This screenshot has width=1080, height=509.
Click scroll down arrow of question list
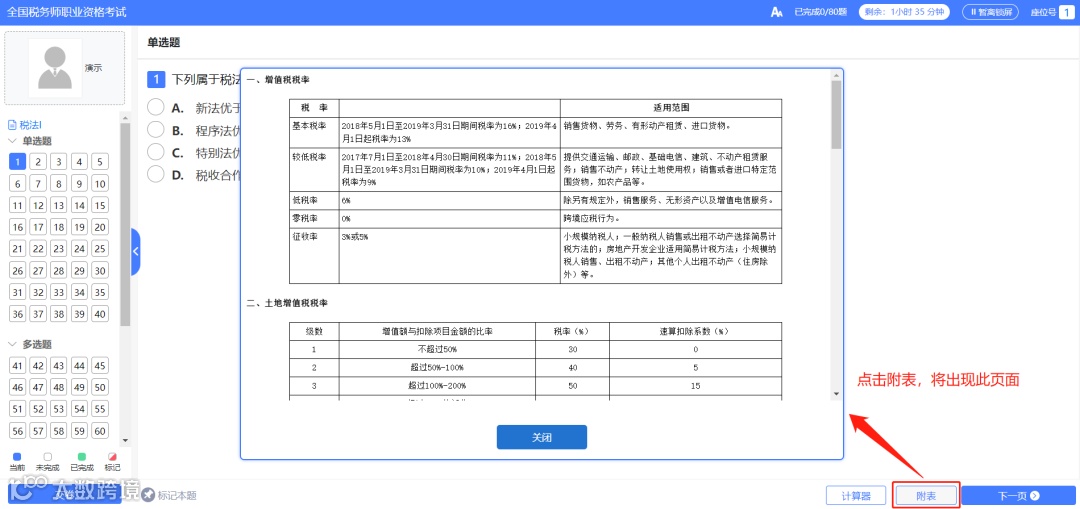[125, 440]
